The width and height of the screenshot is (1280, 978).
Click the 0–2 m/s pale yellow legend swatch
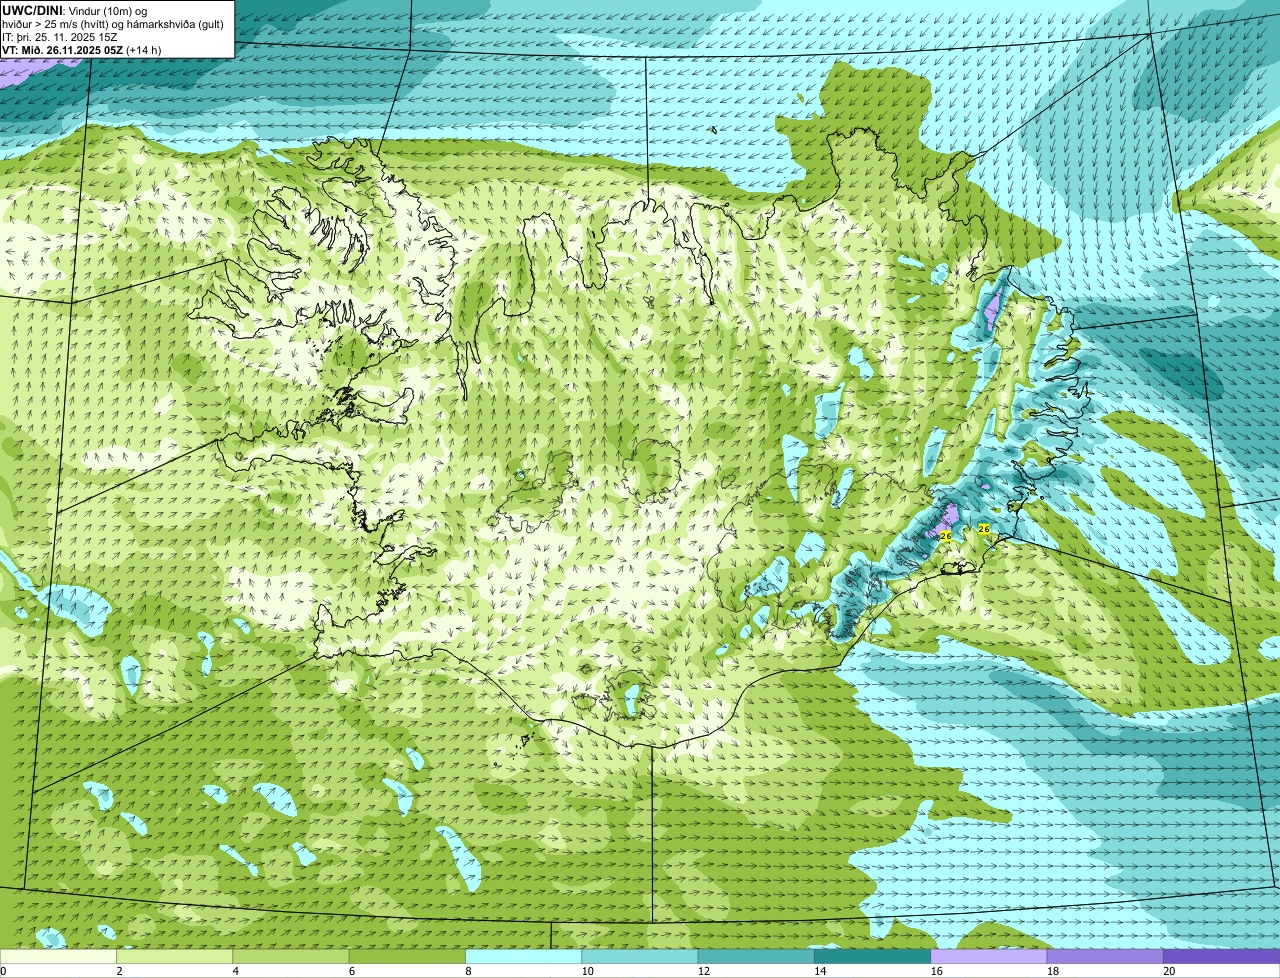tap(58, 956)
